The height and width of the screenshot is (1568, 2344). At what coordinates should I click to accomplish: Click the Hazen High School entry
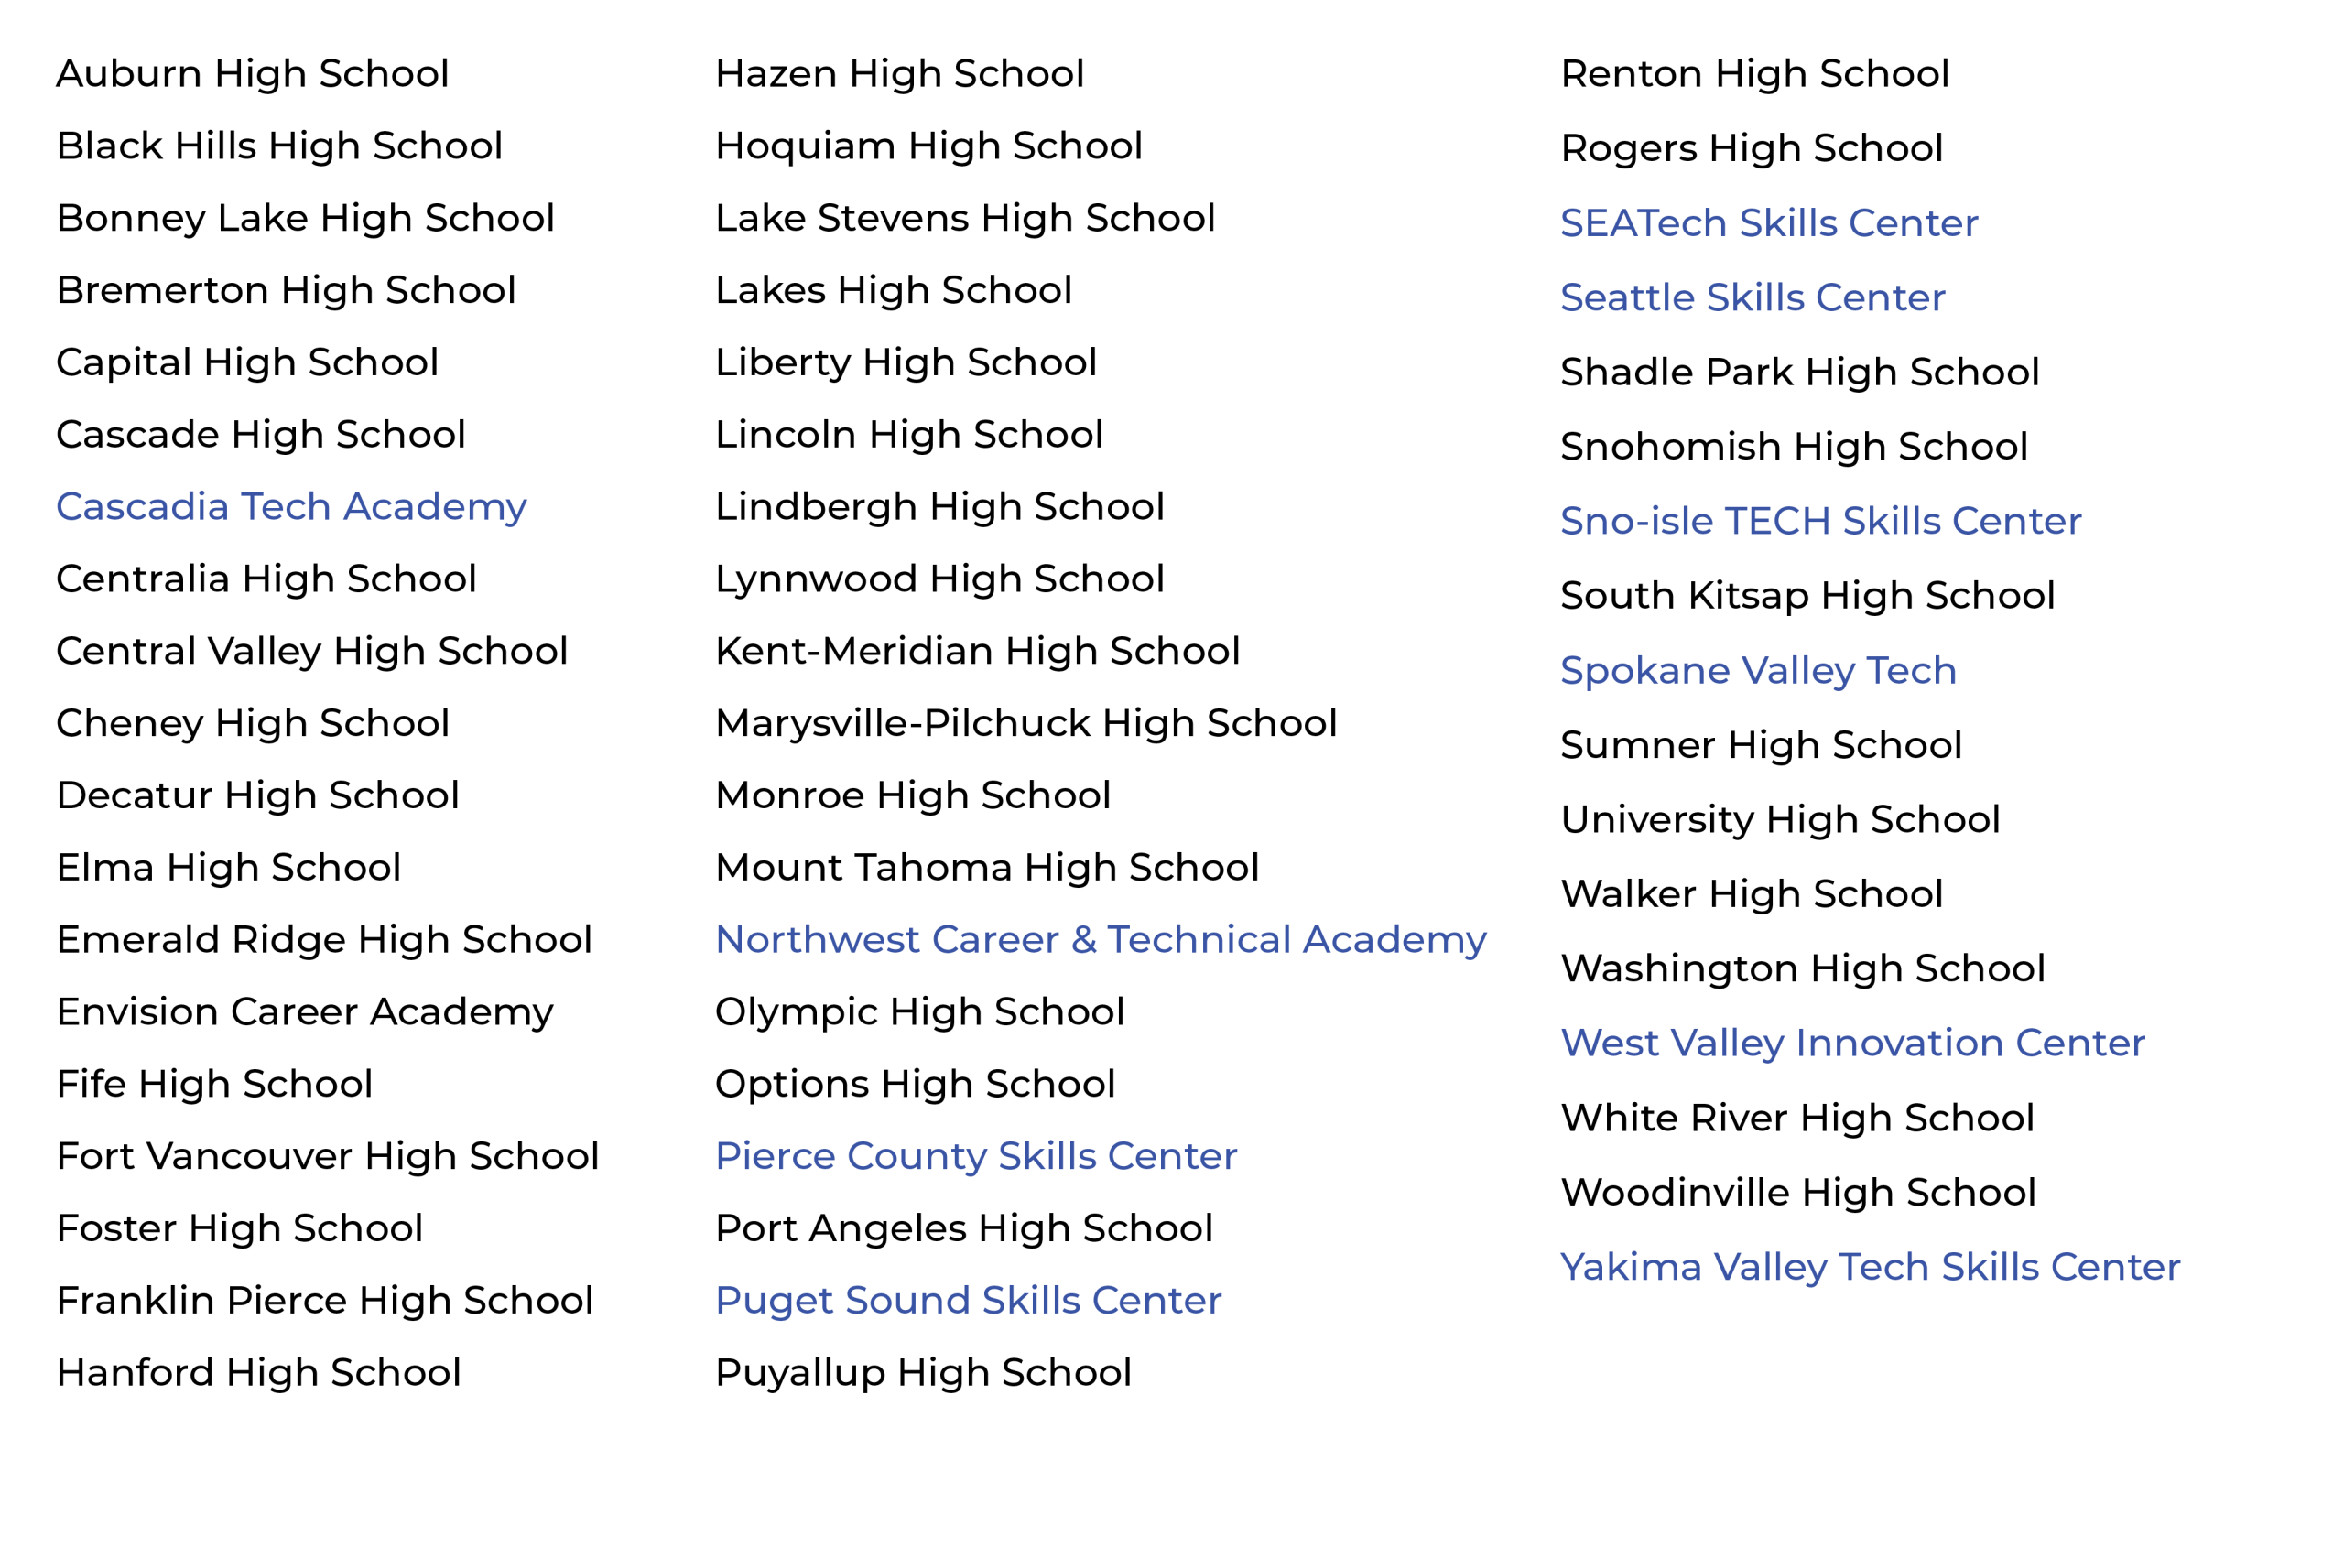coord(899,74)
